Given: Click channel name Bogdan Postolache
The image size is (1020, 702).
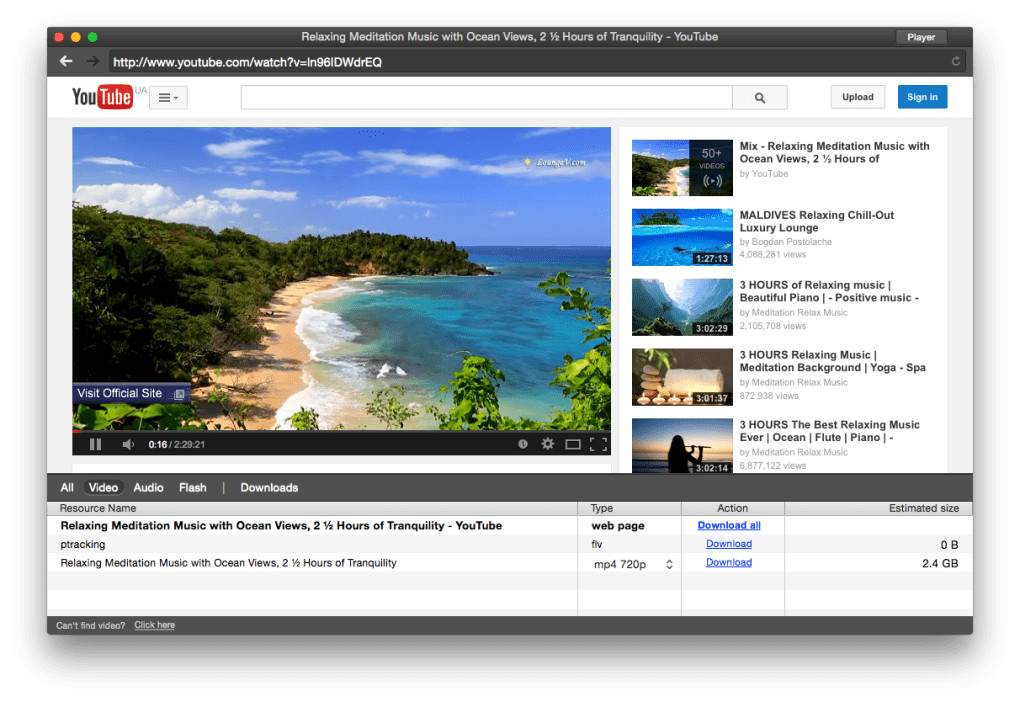Looking at the screenshot, I should [x=792, y=241].
